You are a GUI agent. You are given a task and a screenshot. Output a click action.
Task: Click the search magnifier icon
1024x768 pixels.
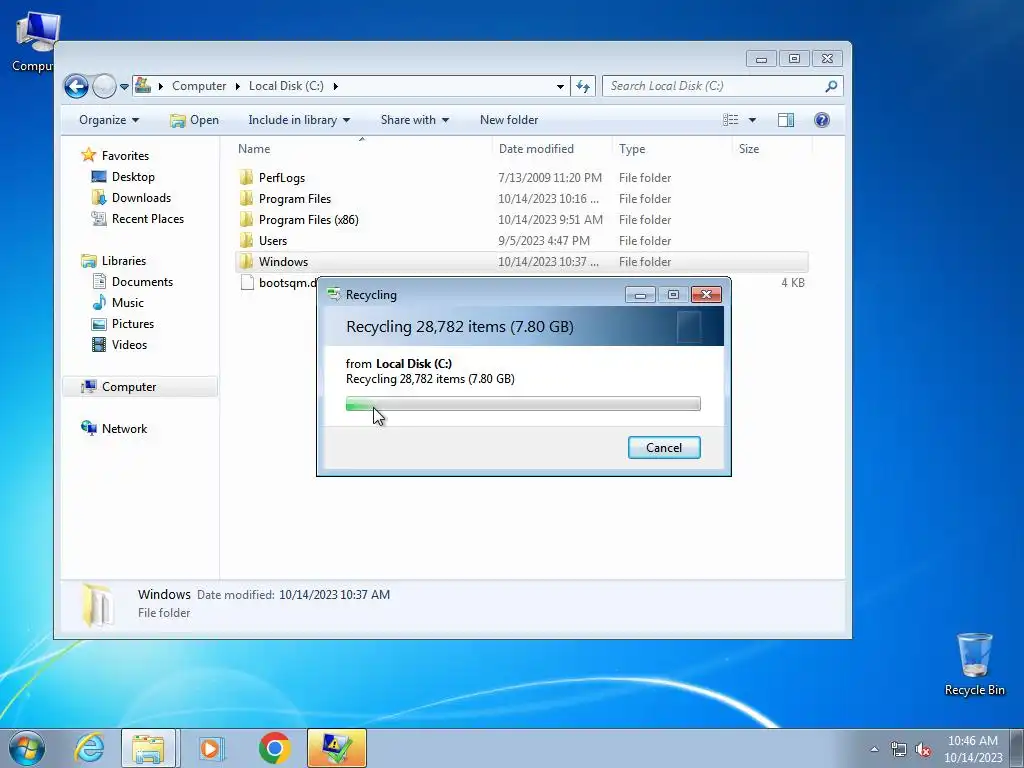[x=831, y=86]
